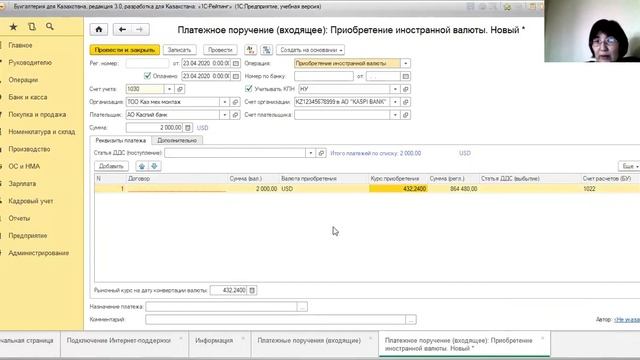Click the Добавить button
The image size is (640, 360).
pos(111,166)
